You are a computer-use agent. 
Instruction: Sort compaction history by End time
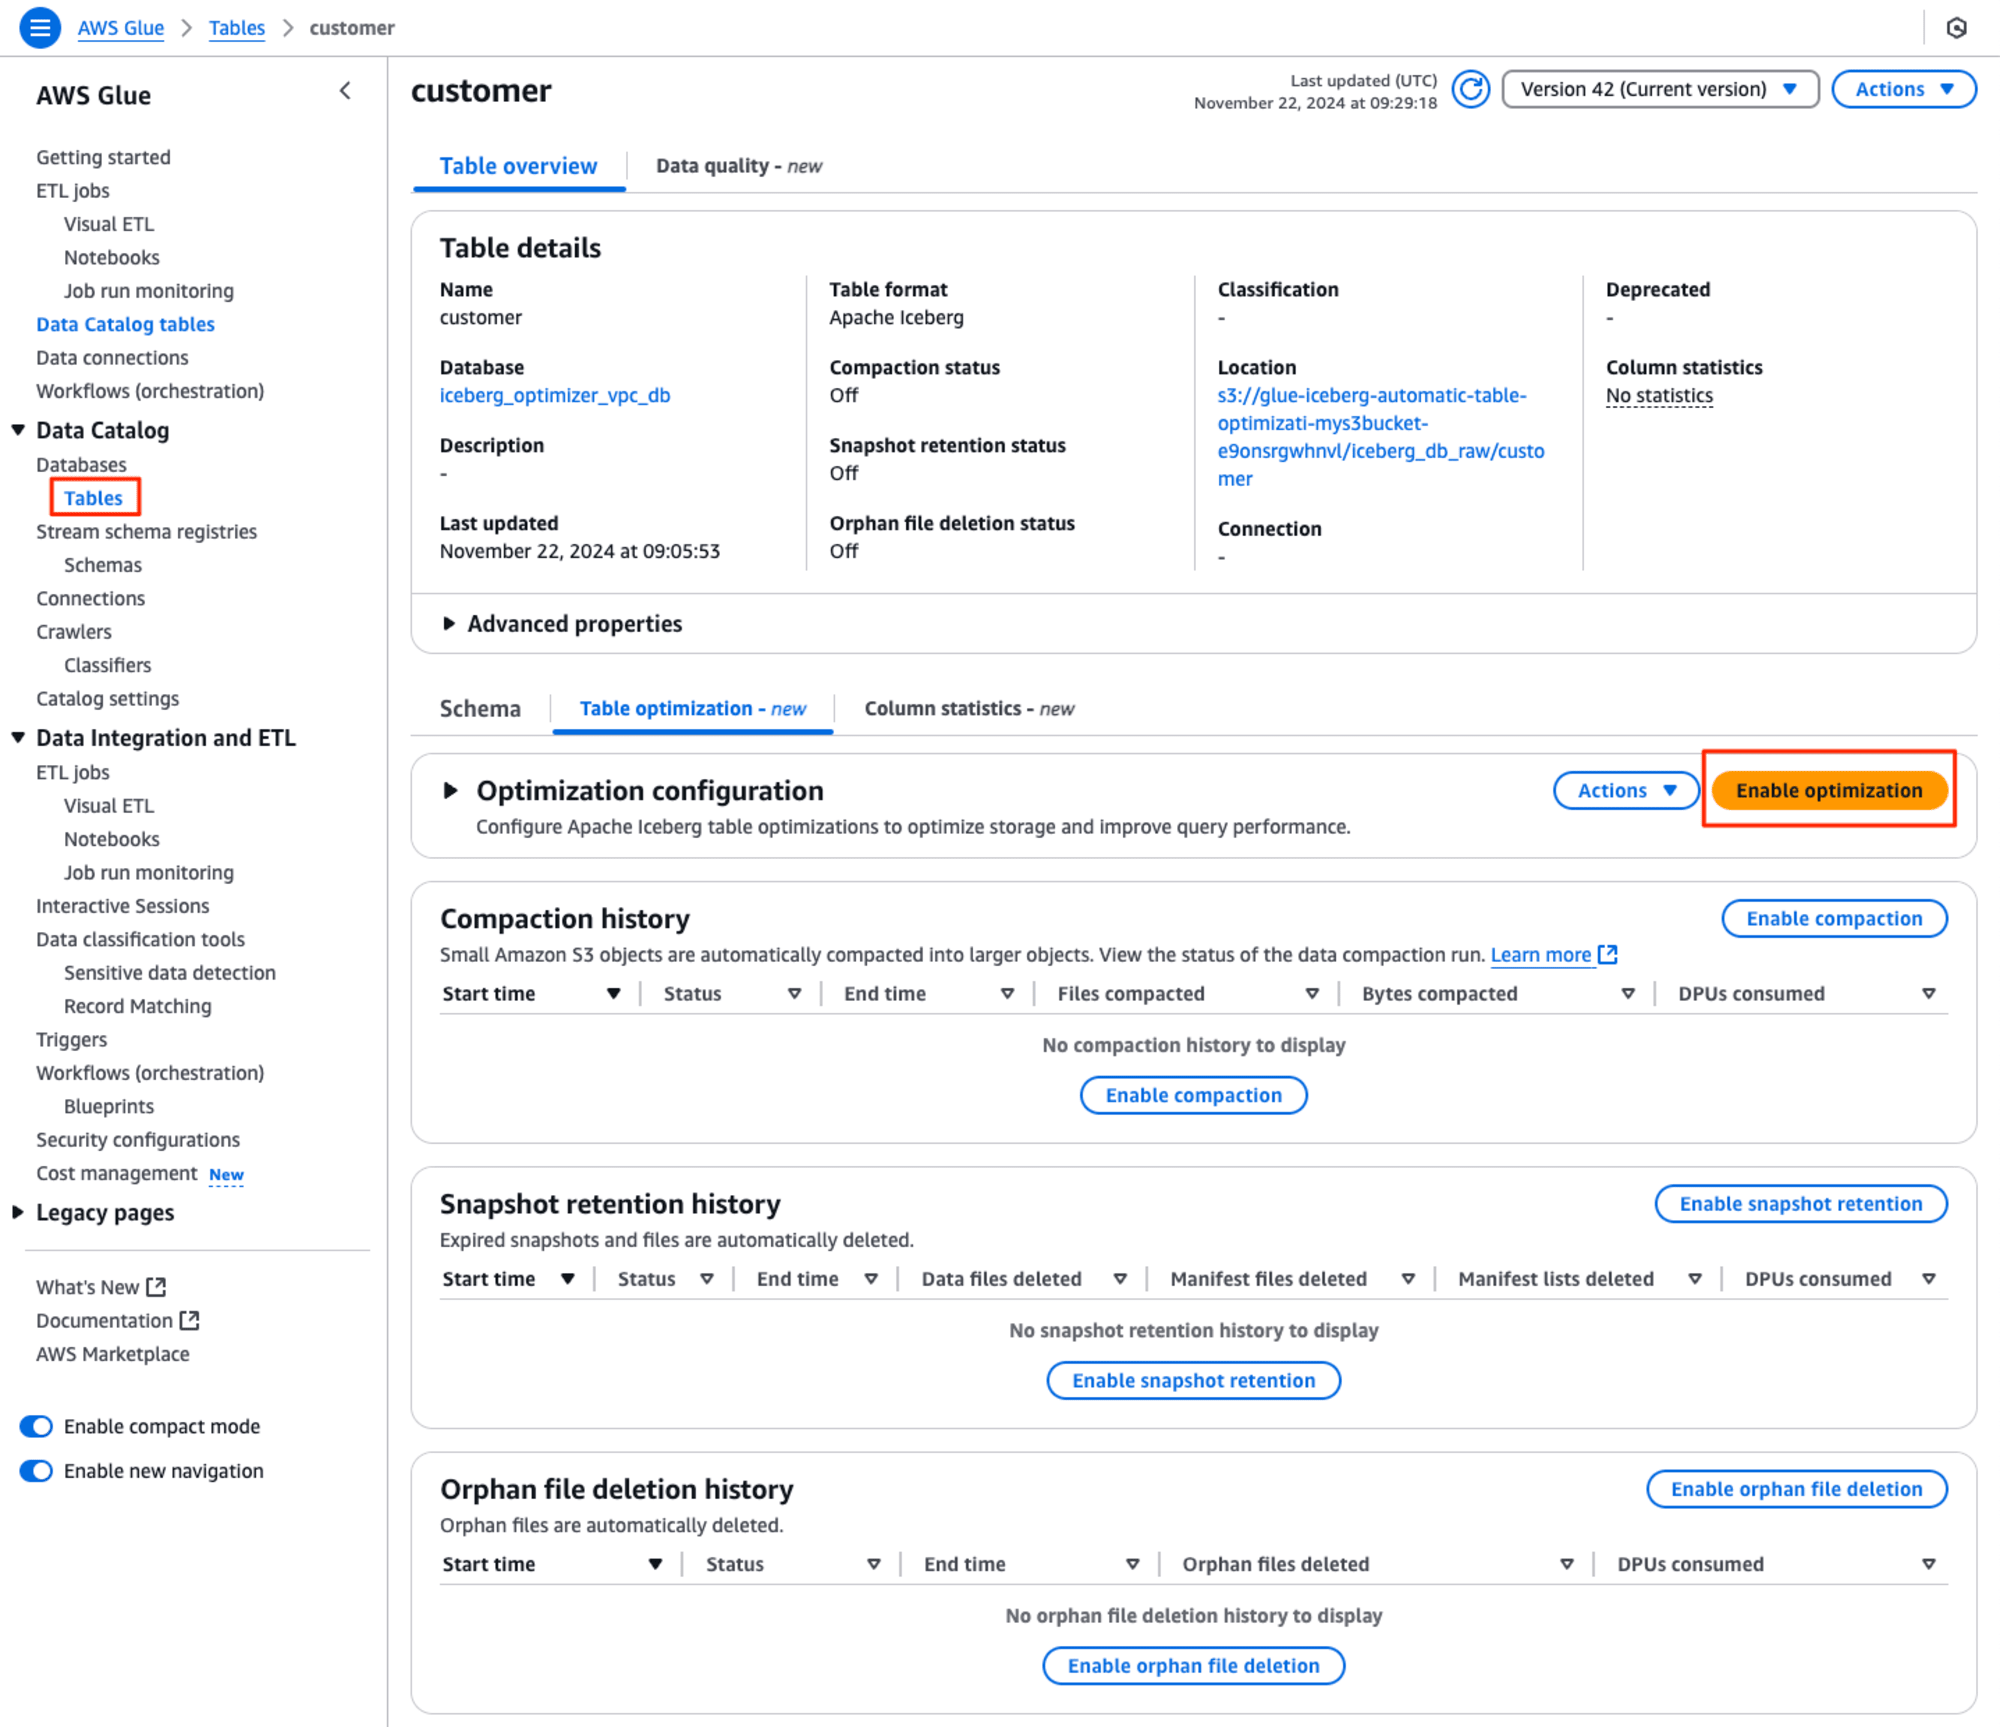coord(1007,993)
